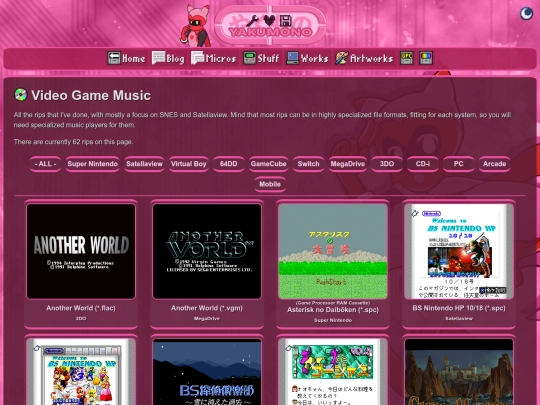Click the Works laptop icon
The height and width of the screenshot is (405, 540).
tap(292, 58)
